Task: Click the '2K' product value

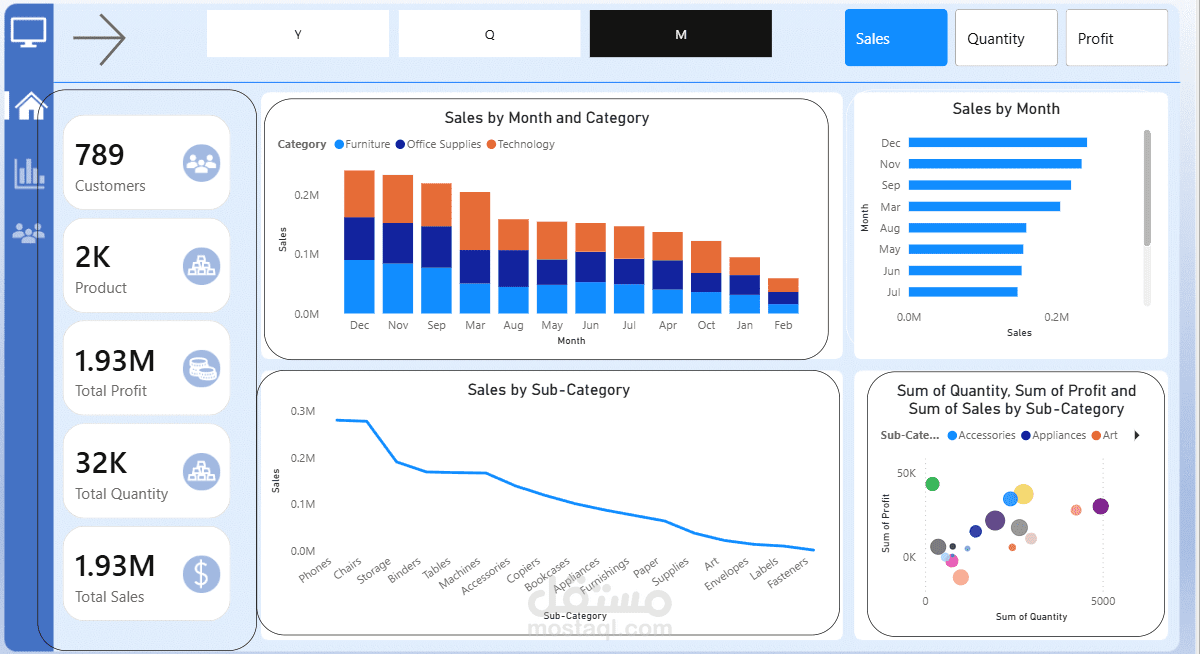Action: click(93, 257)
